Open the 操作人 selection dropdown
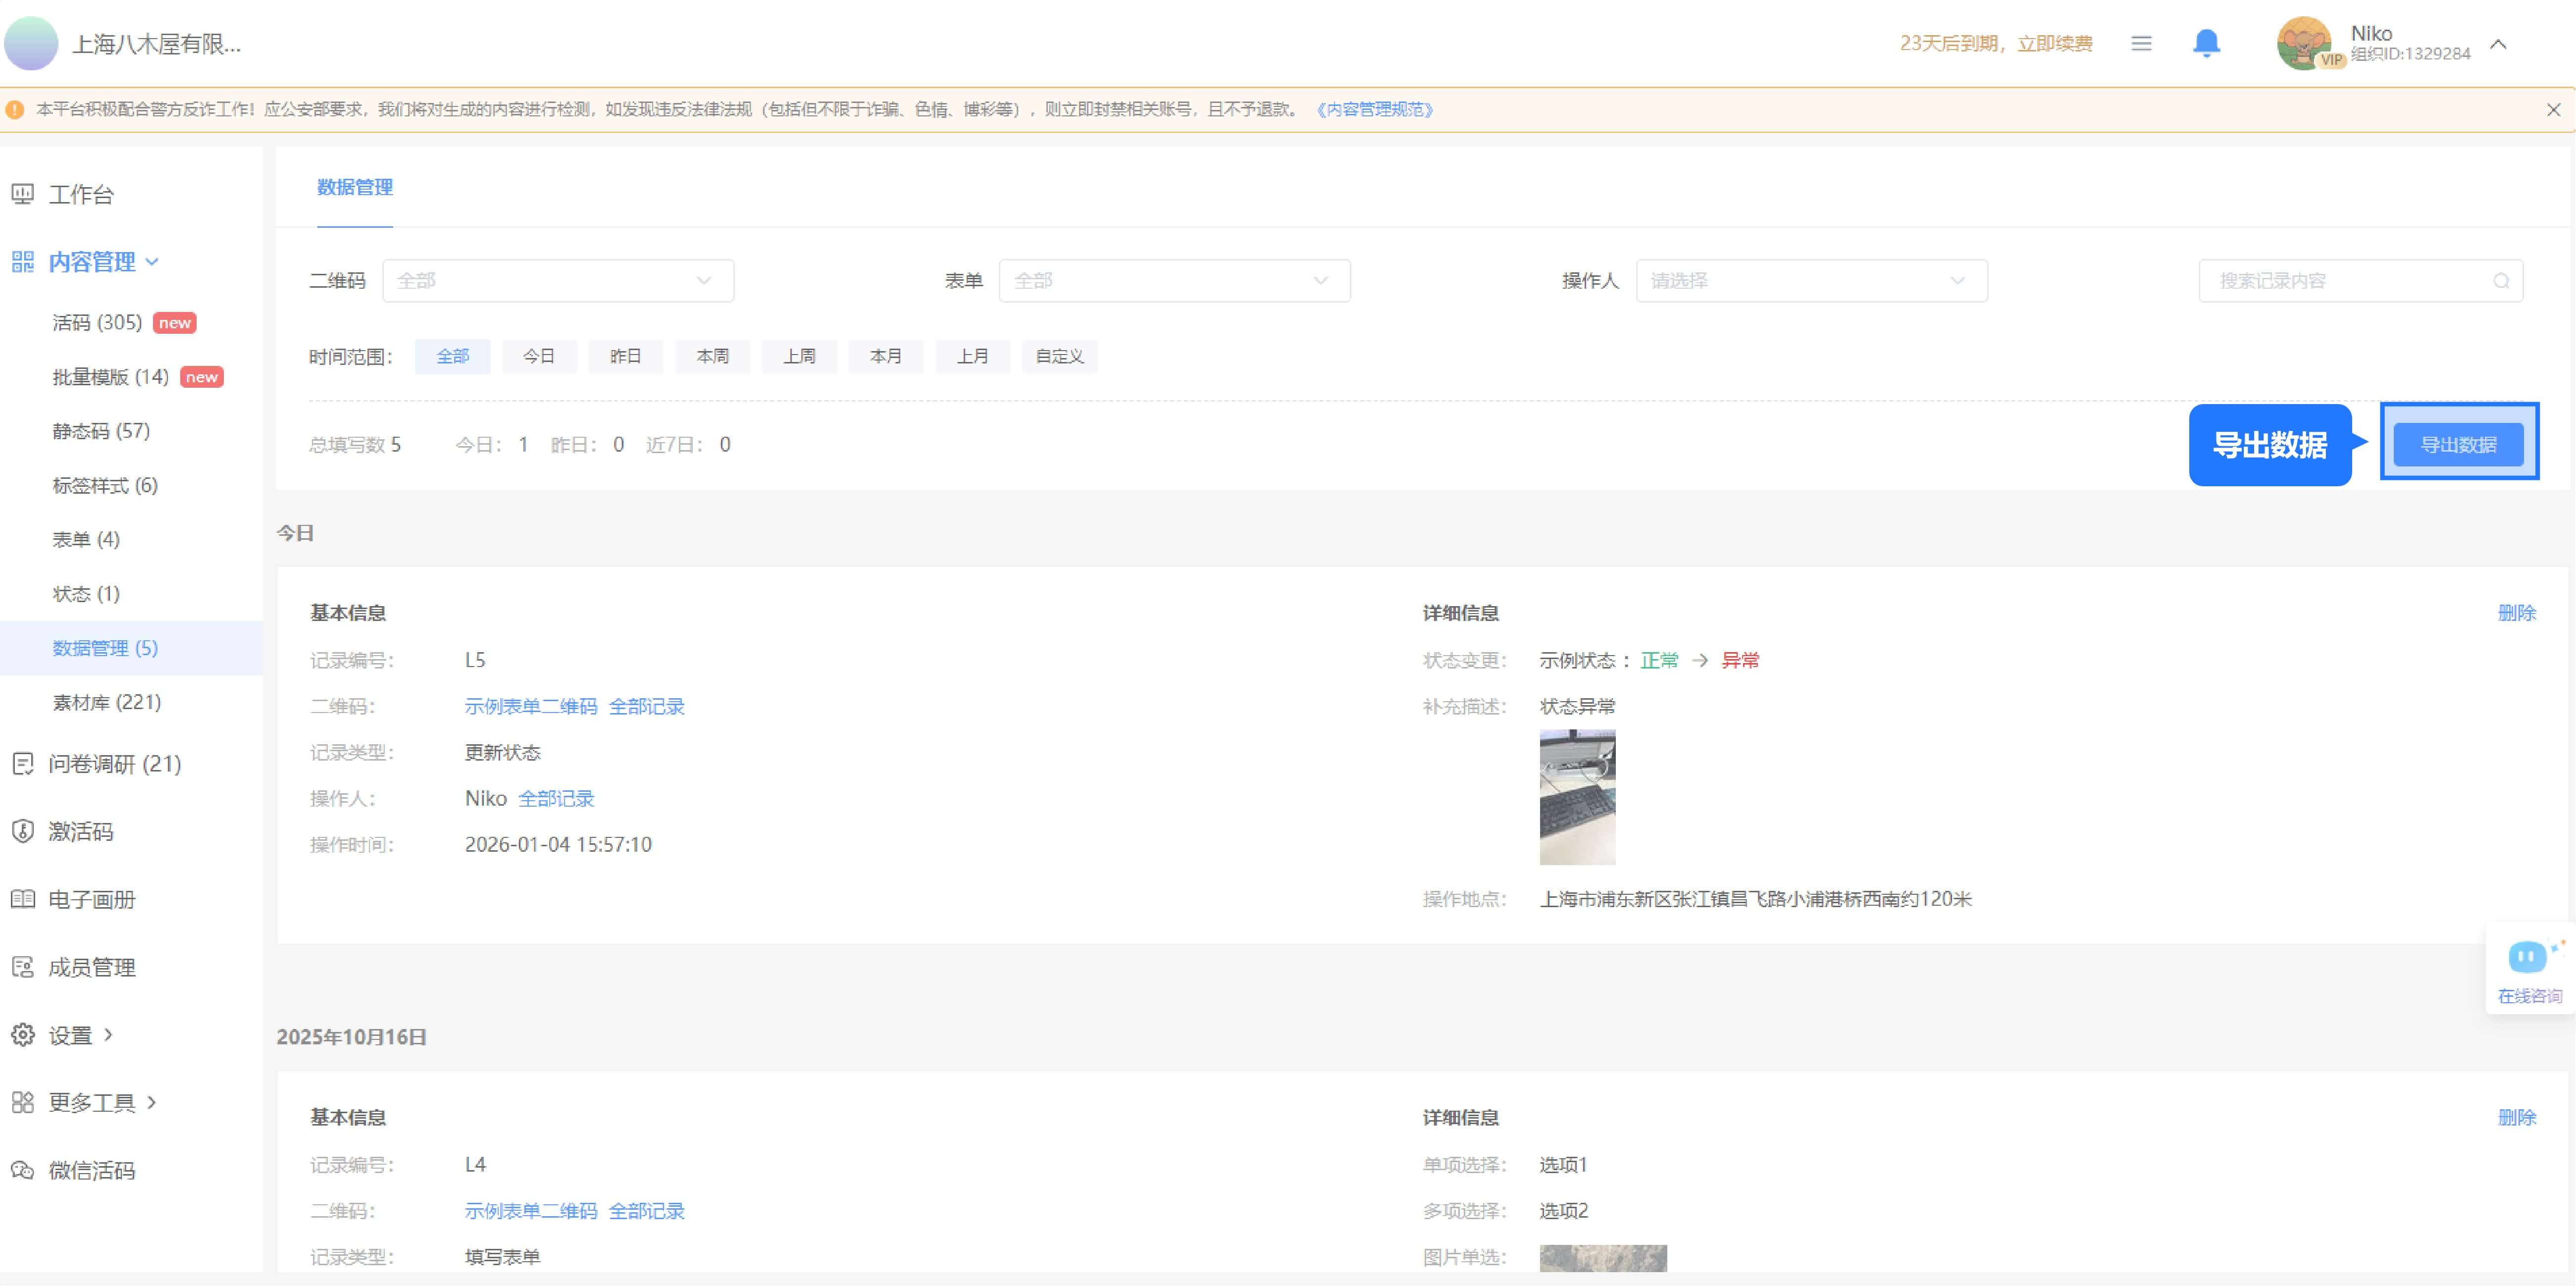This screenshot has height=1286, width=2576. click(1811, 281)
